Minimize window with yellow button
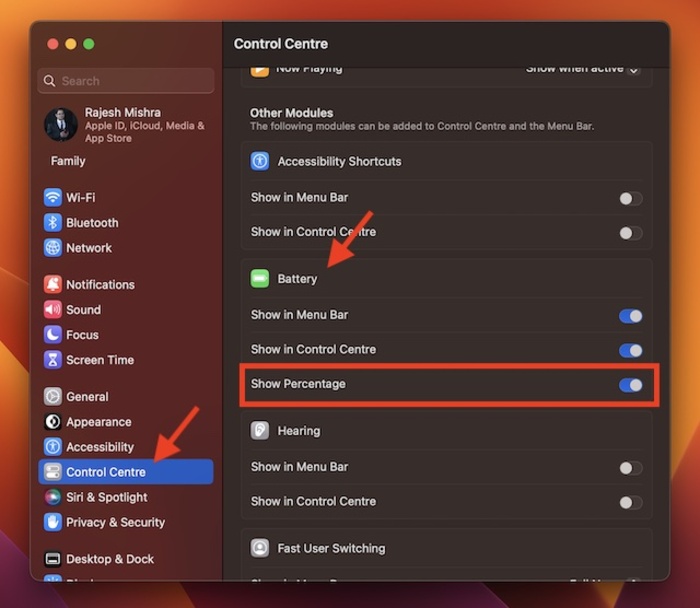 tap(71, 44)
